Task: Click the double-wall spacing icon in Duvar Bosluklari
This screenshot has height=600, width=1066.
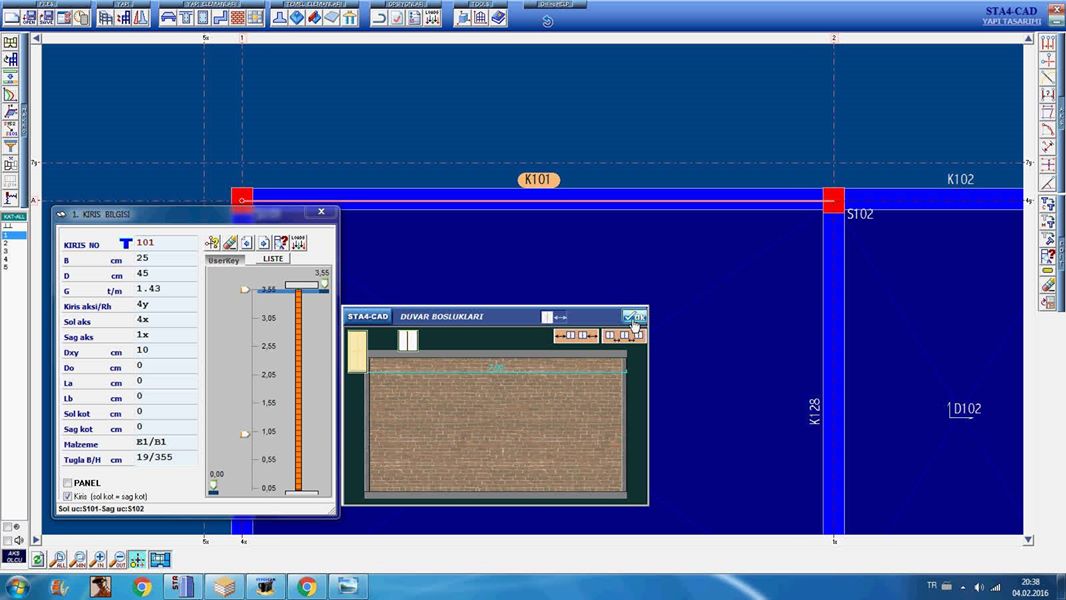Action: pyautogui.click(x=623, y=335)
